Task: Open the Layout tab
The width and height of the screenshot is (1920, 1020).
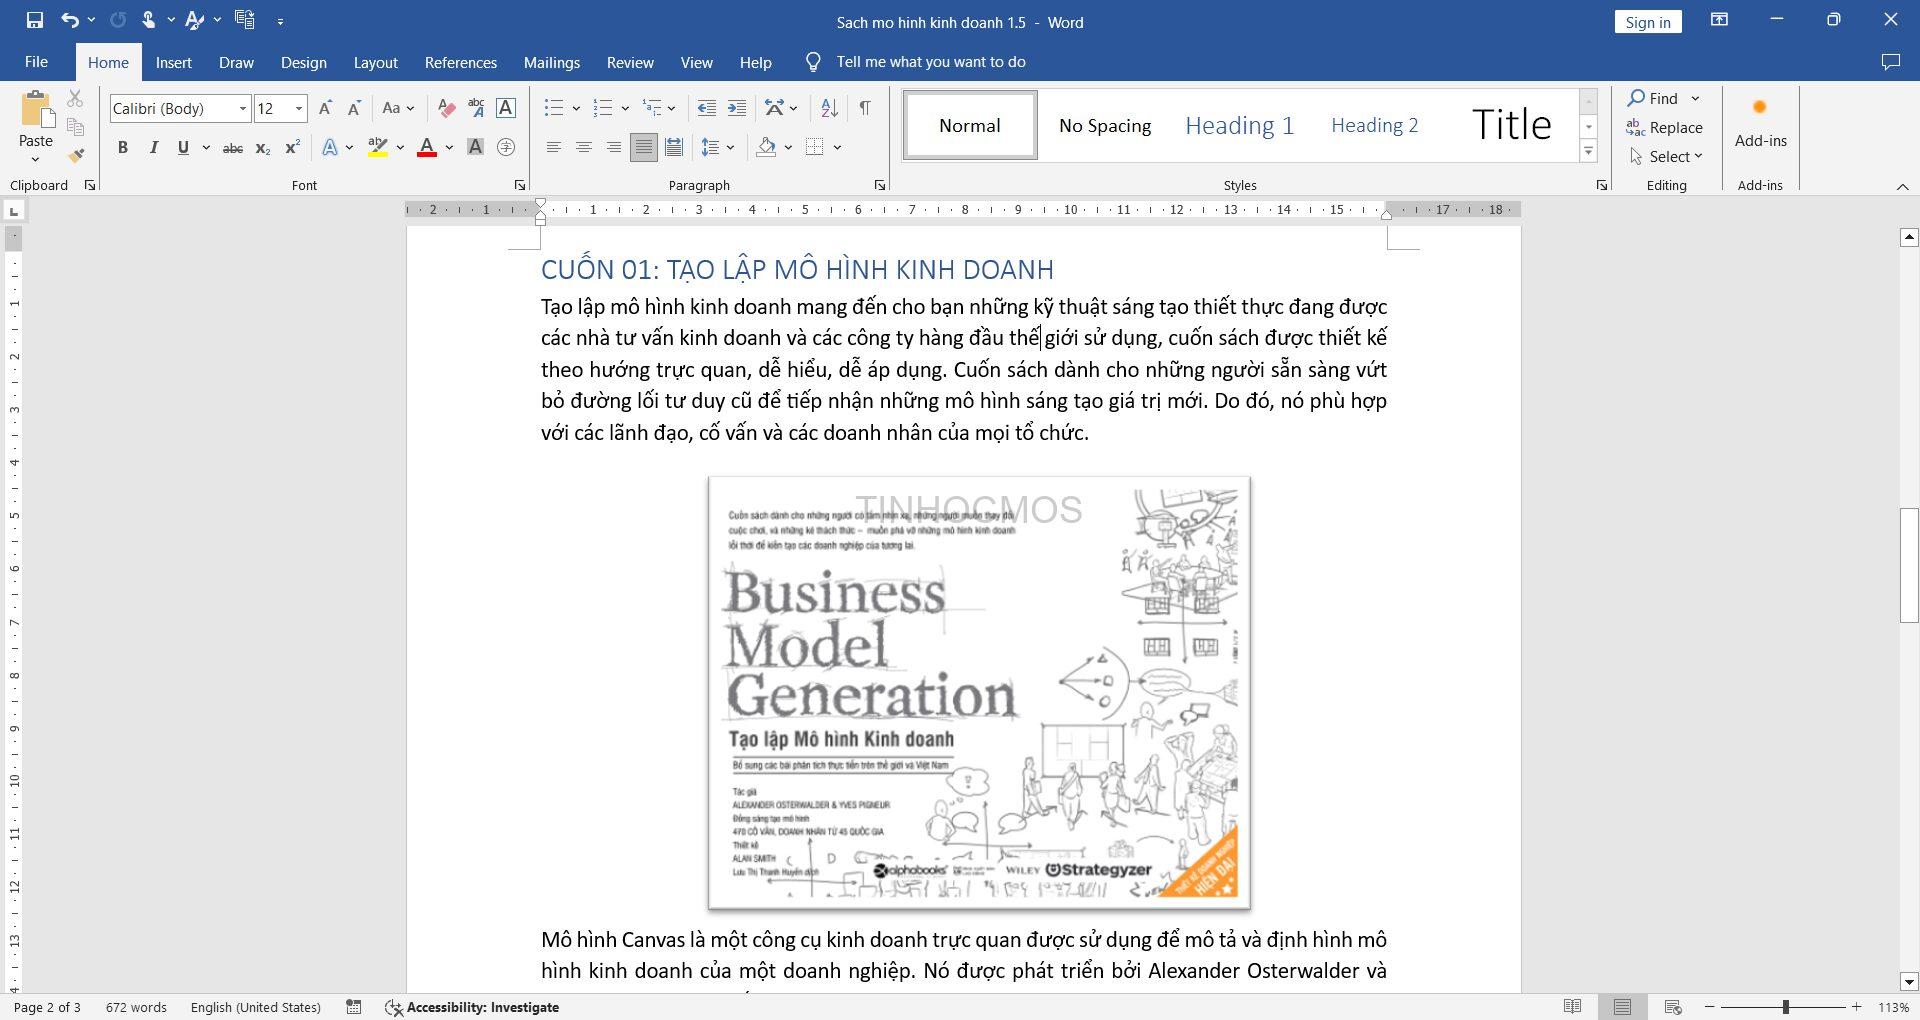Action: click(x=375, y=62)
